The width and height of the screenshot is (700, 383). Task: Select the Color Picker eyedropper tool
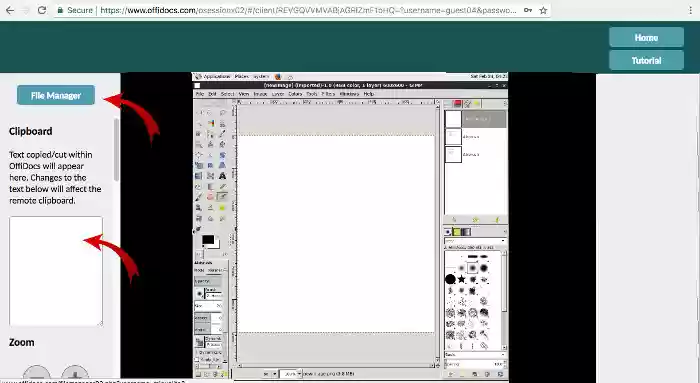tap(222, 134)
